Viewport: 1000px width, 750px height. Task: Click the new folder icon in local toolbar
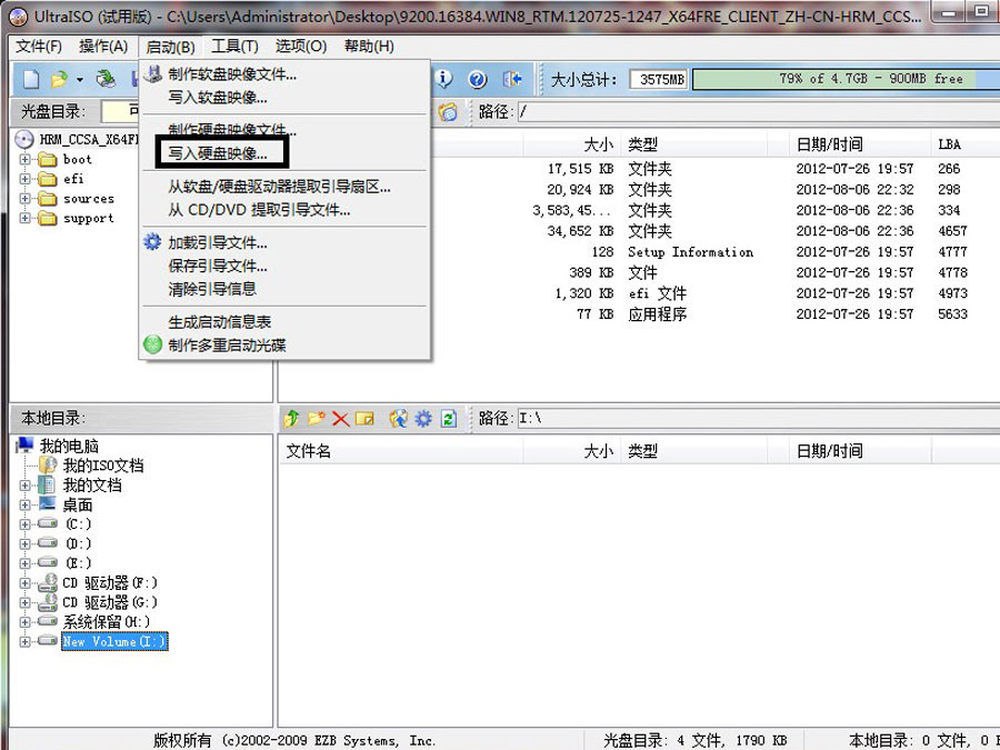(316, 418)
